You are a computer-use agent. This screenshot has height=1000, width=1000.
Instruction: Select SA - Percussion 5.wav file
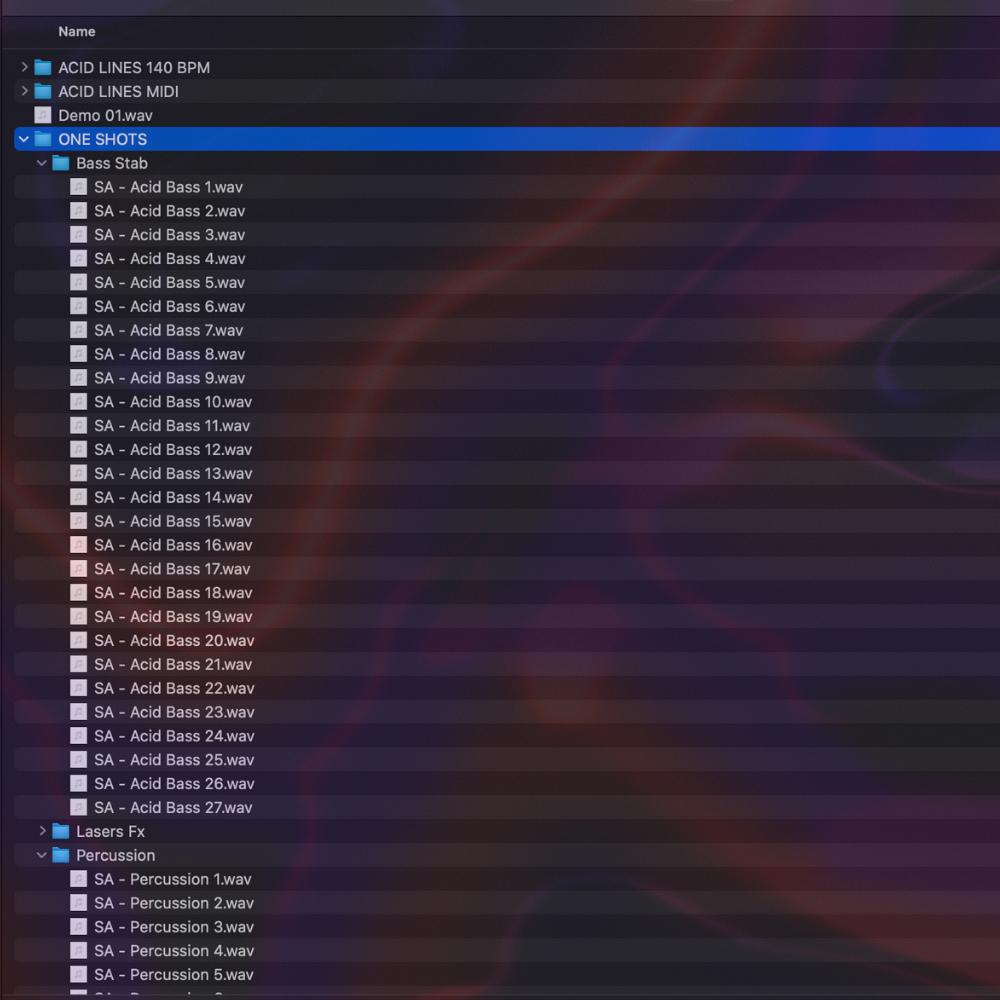(x=172, y=975)
